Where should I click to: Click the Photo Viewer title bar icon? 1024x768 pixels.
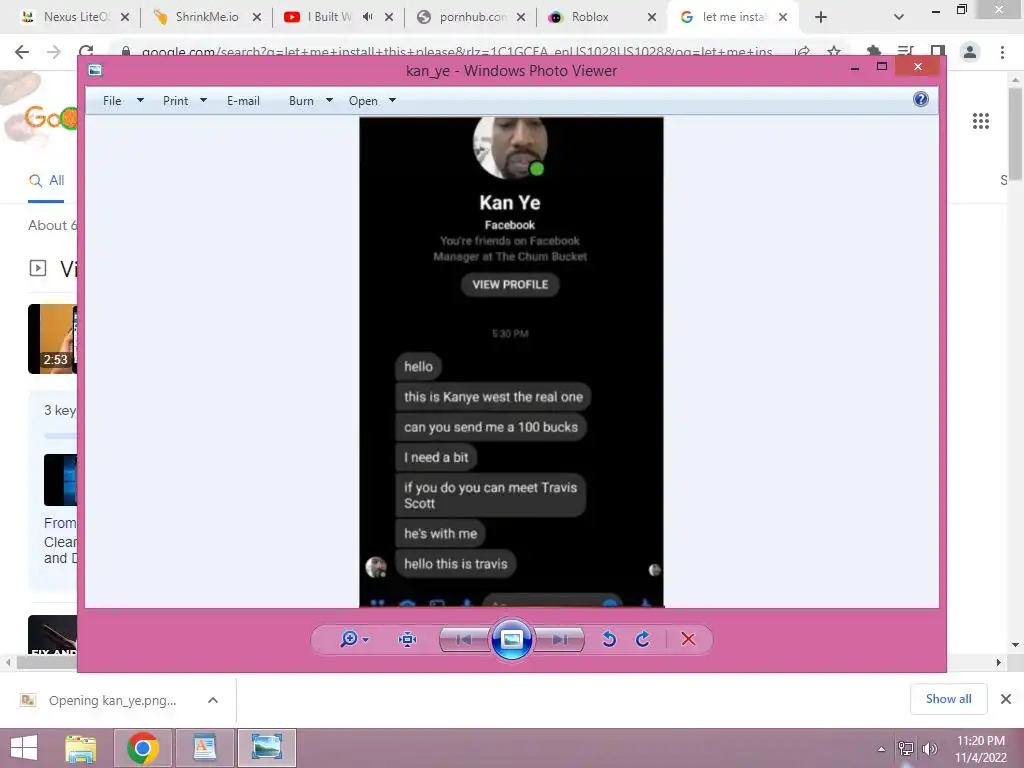[95, 70]
